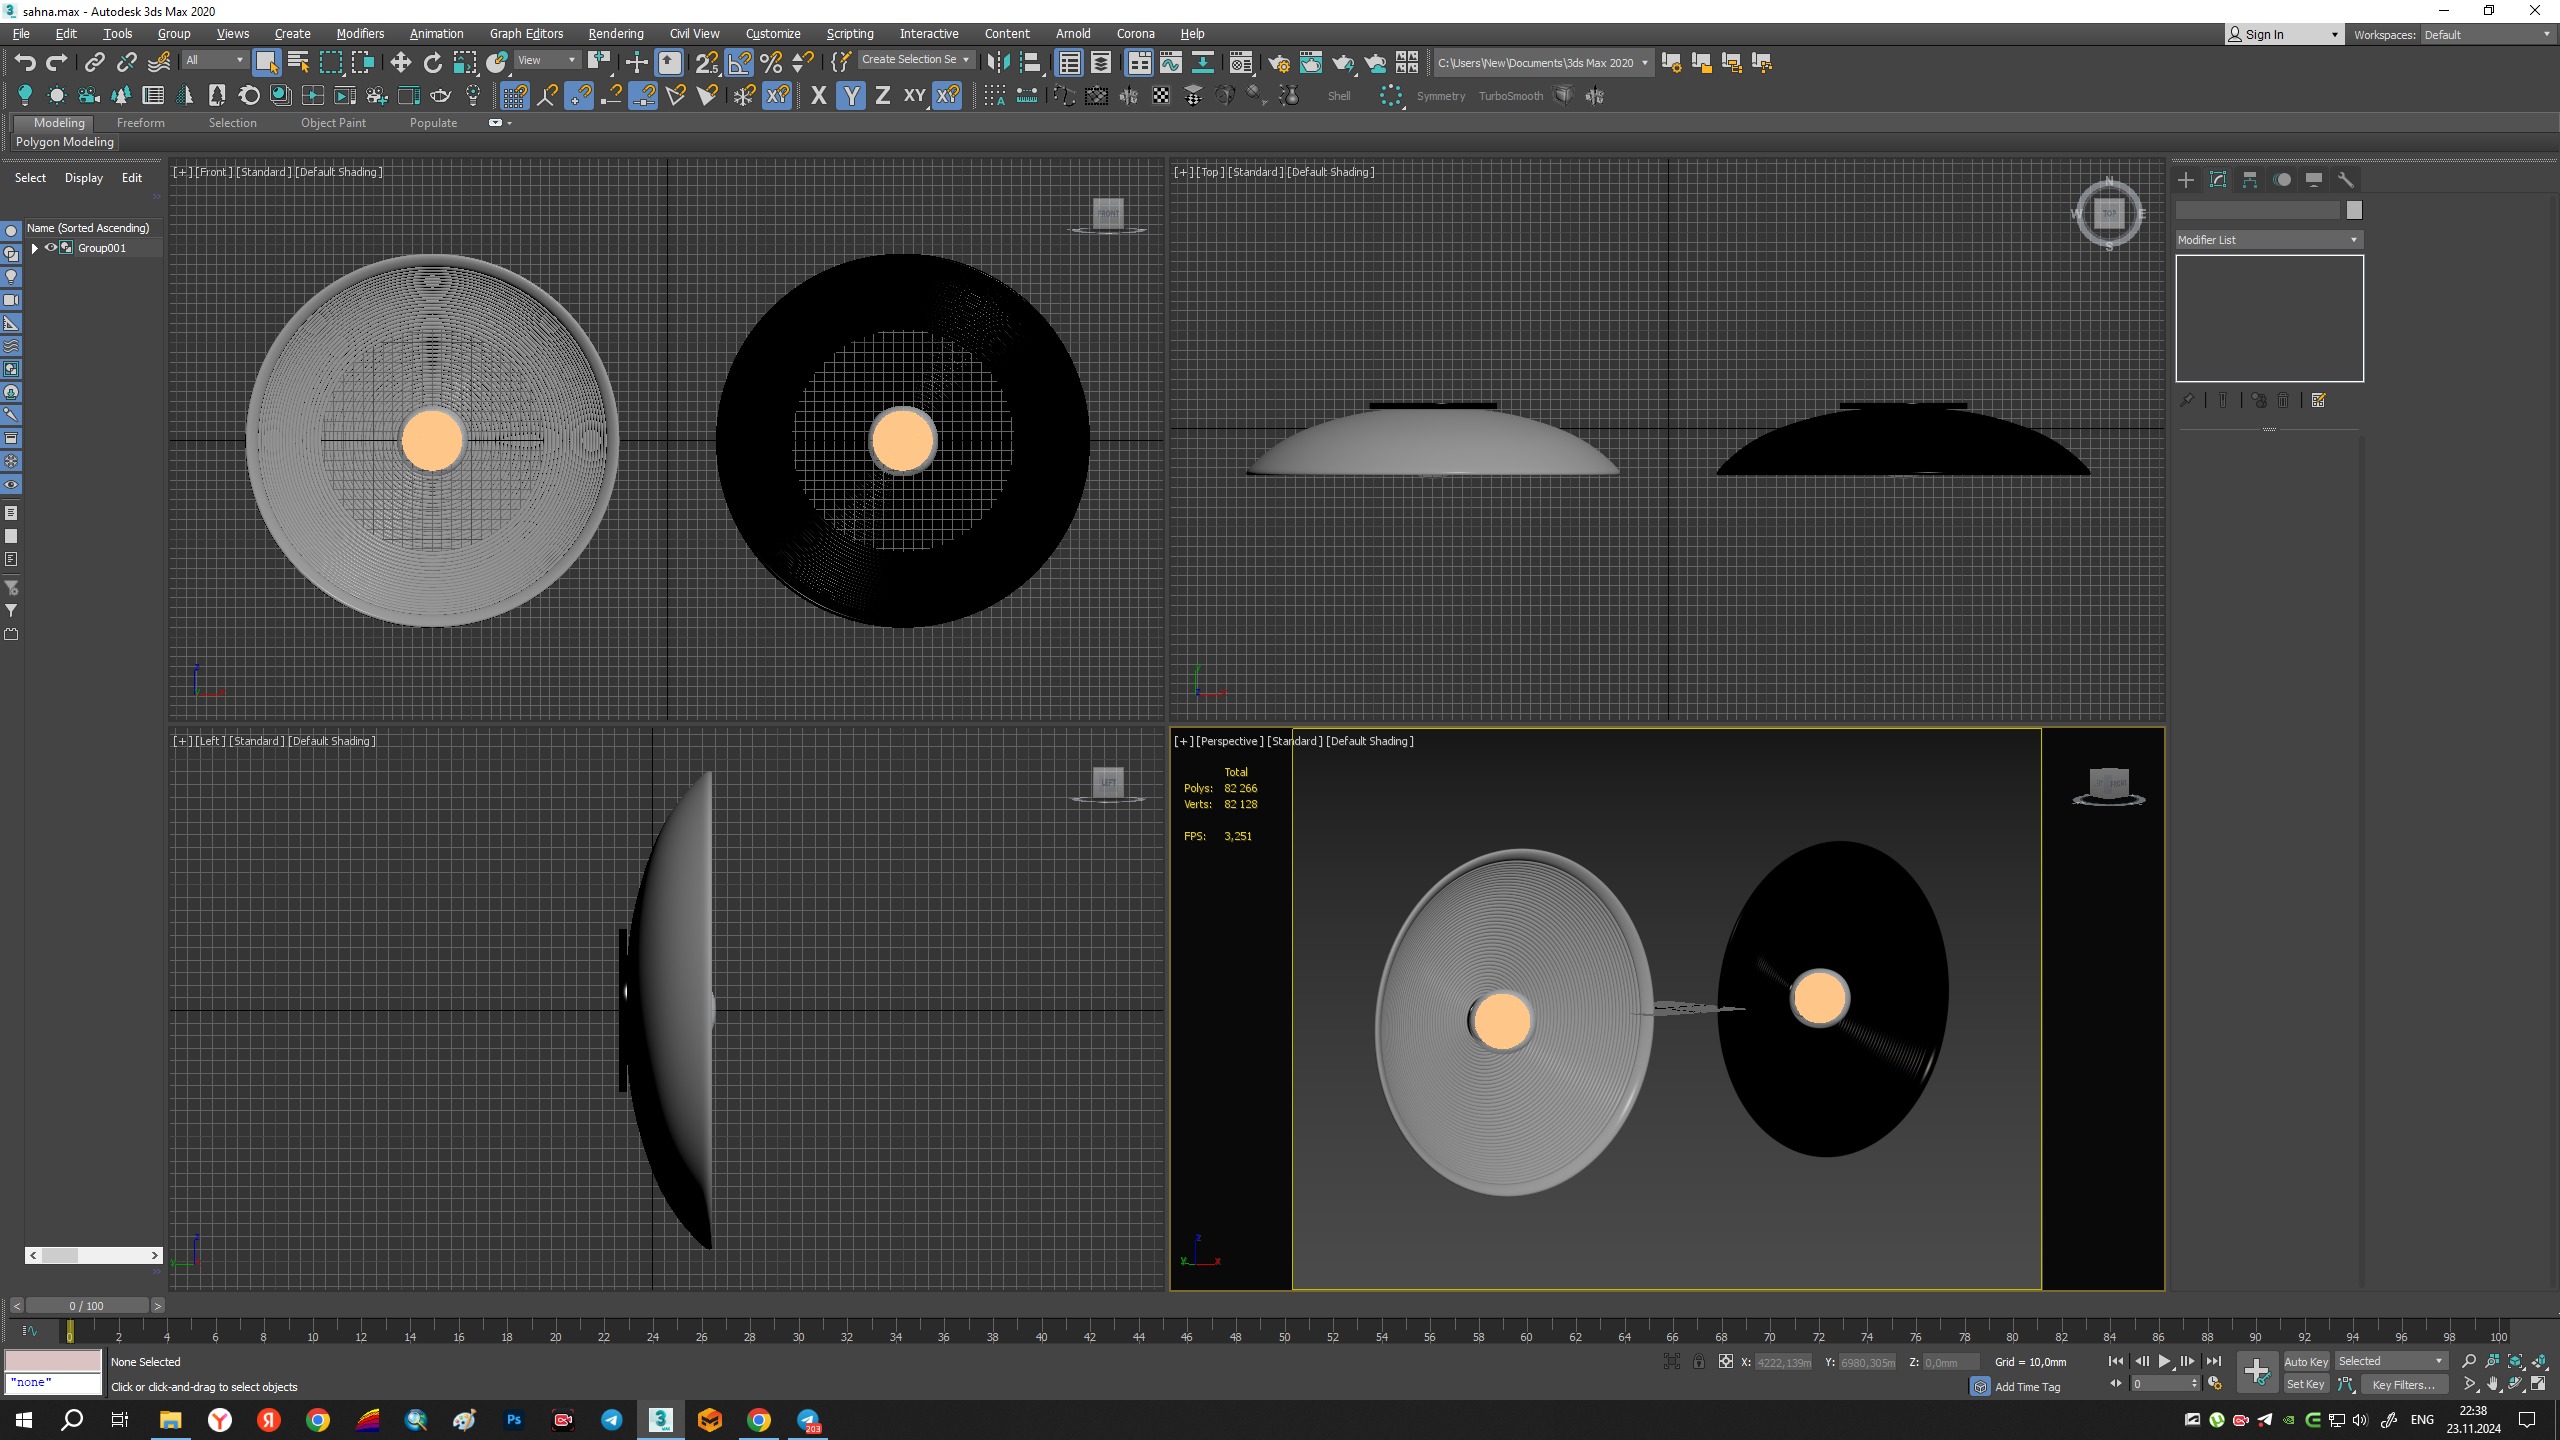The image size is (2560, 1440).
Task: Open the Create Selection Set dropdown
Action: pyautogui.click(x=915, y=60)
